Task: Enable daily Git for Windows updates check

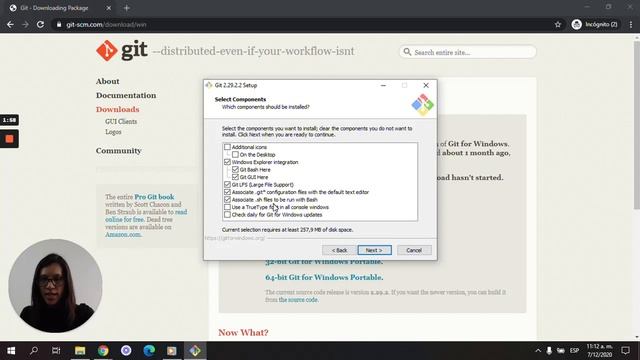Action: pos(227,215)
